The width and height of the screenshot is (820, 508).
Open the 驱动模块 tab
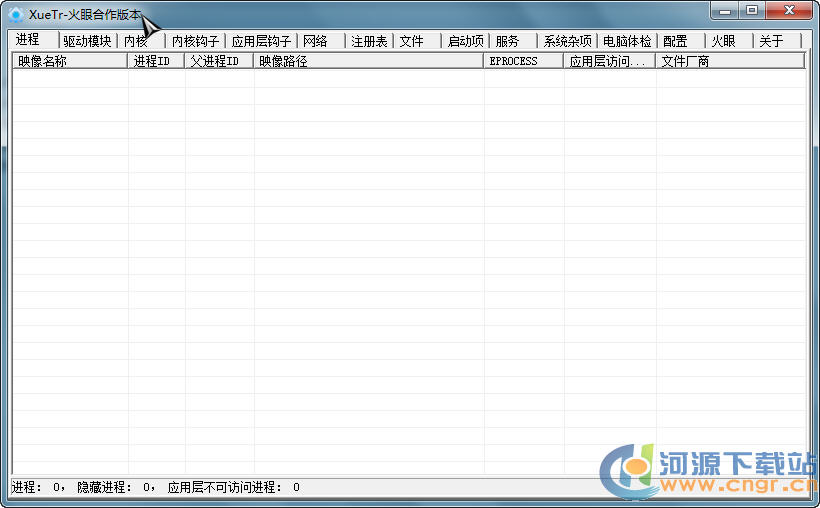click(x=87, y=41)
